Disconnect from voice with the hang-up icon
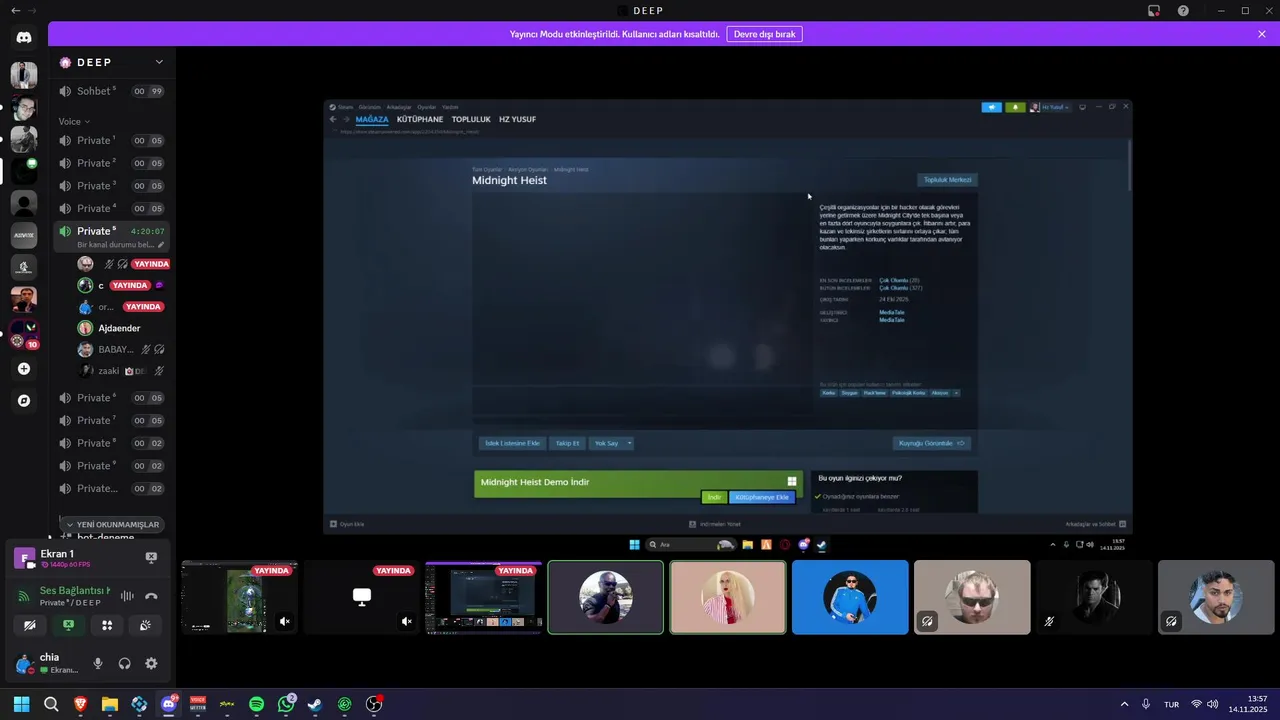1280x720 pixels. point(151,596)
